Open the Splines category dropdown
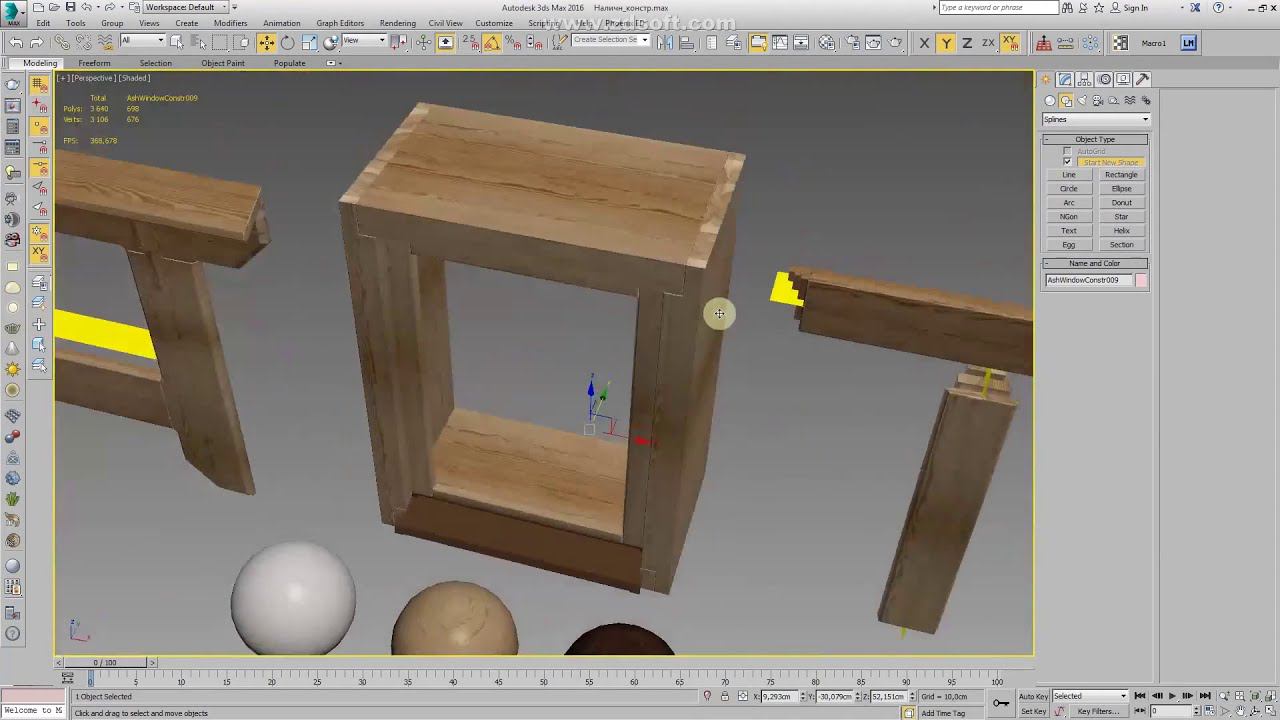The height and width of the screenshot is (720, 1280). pos(1095,119)
